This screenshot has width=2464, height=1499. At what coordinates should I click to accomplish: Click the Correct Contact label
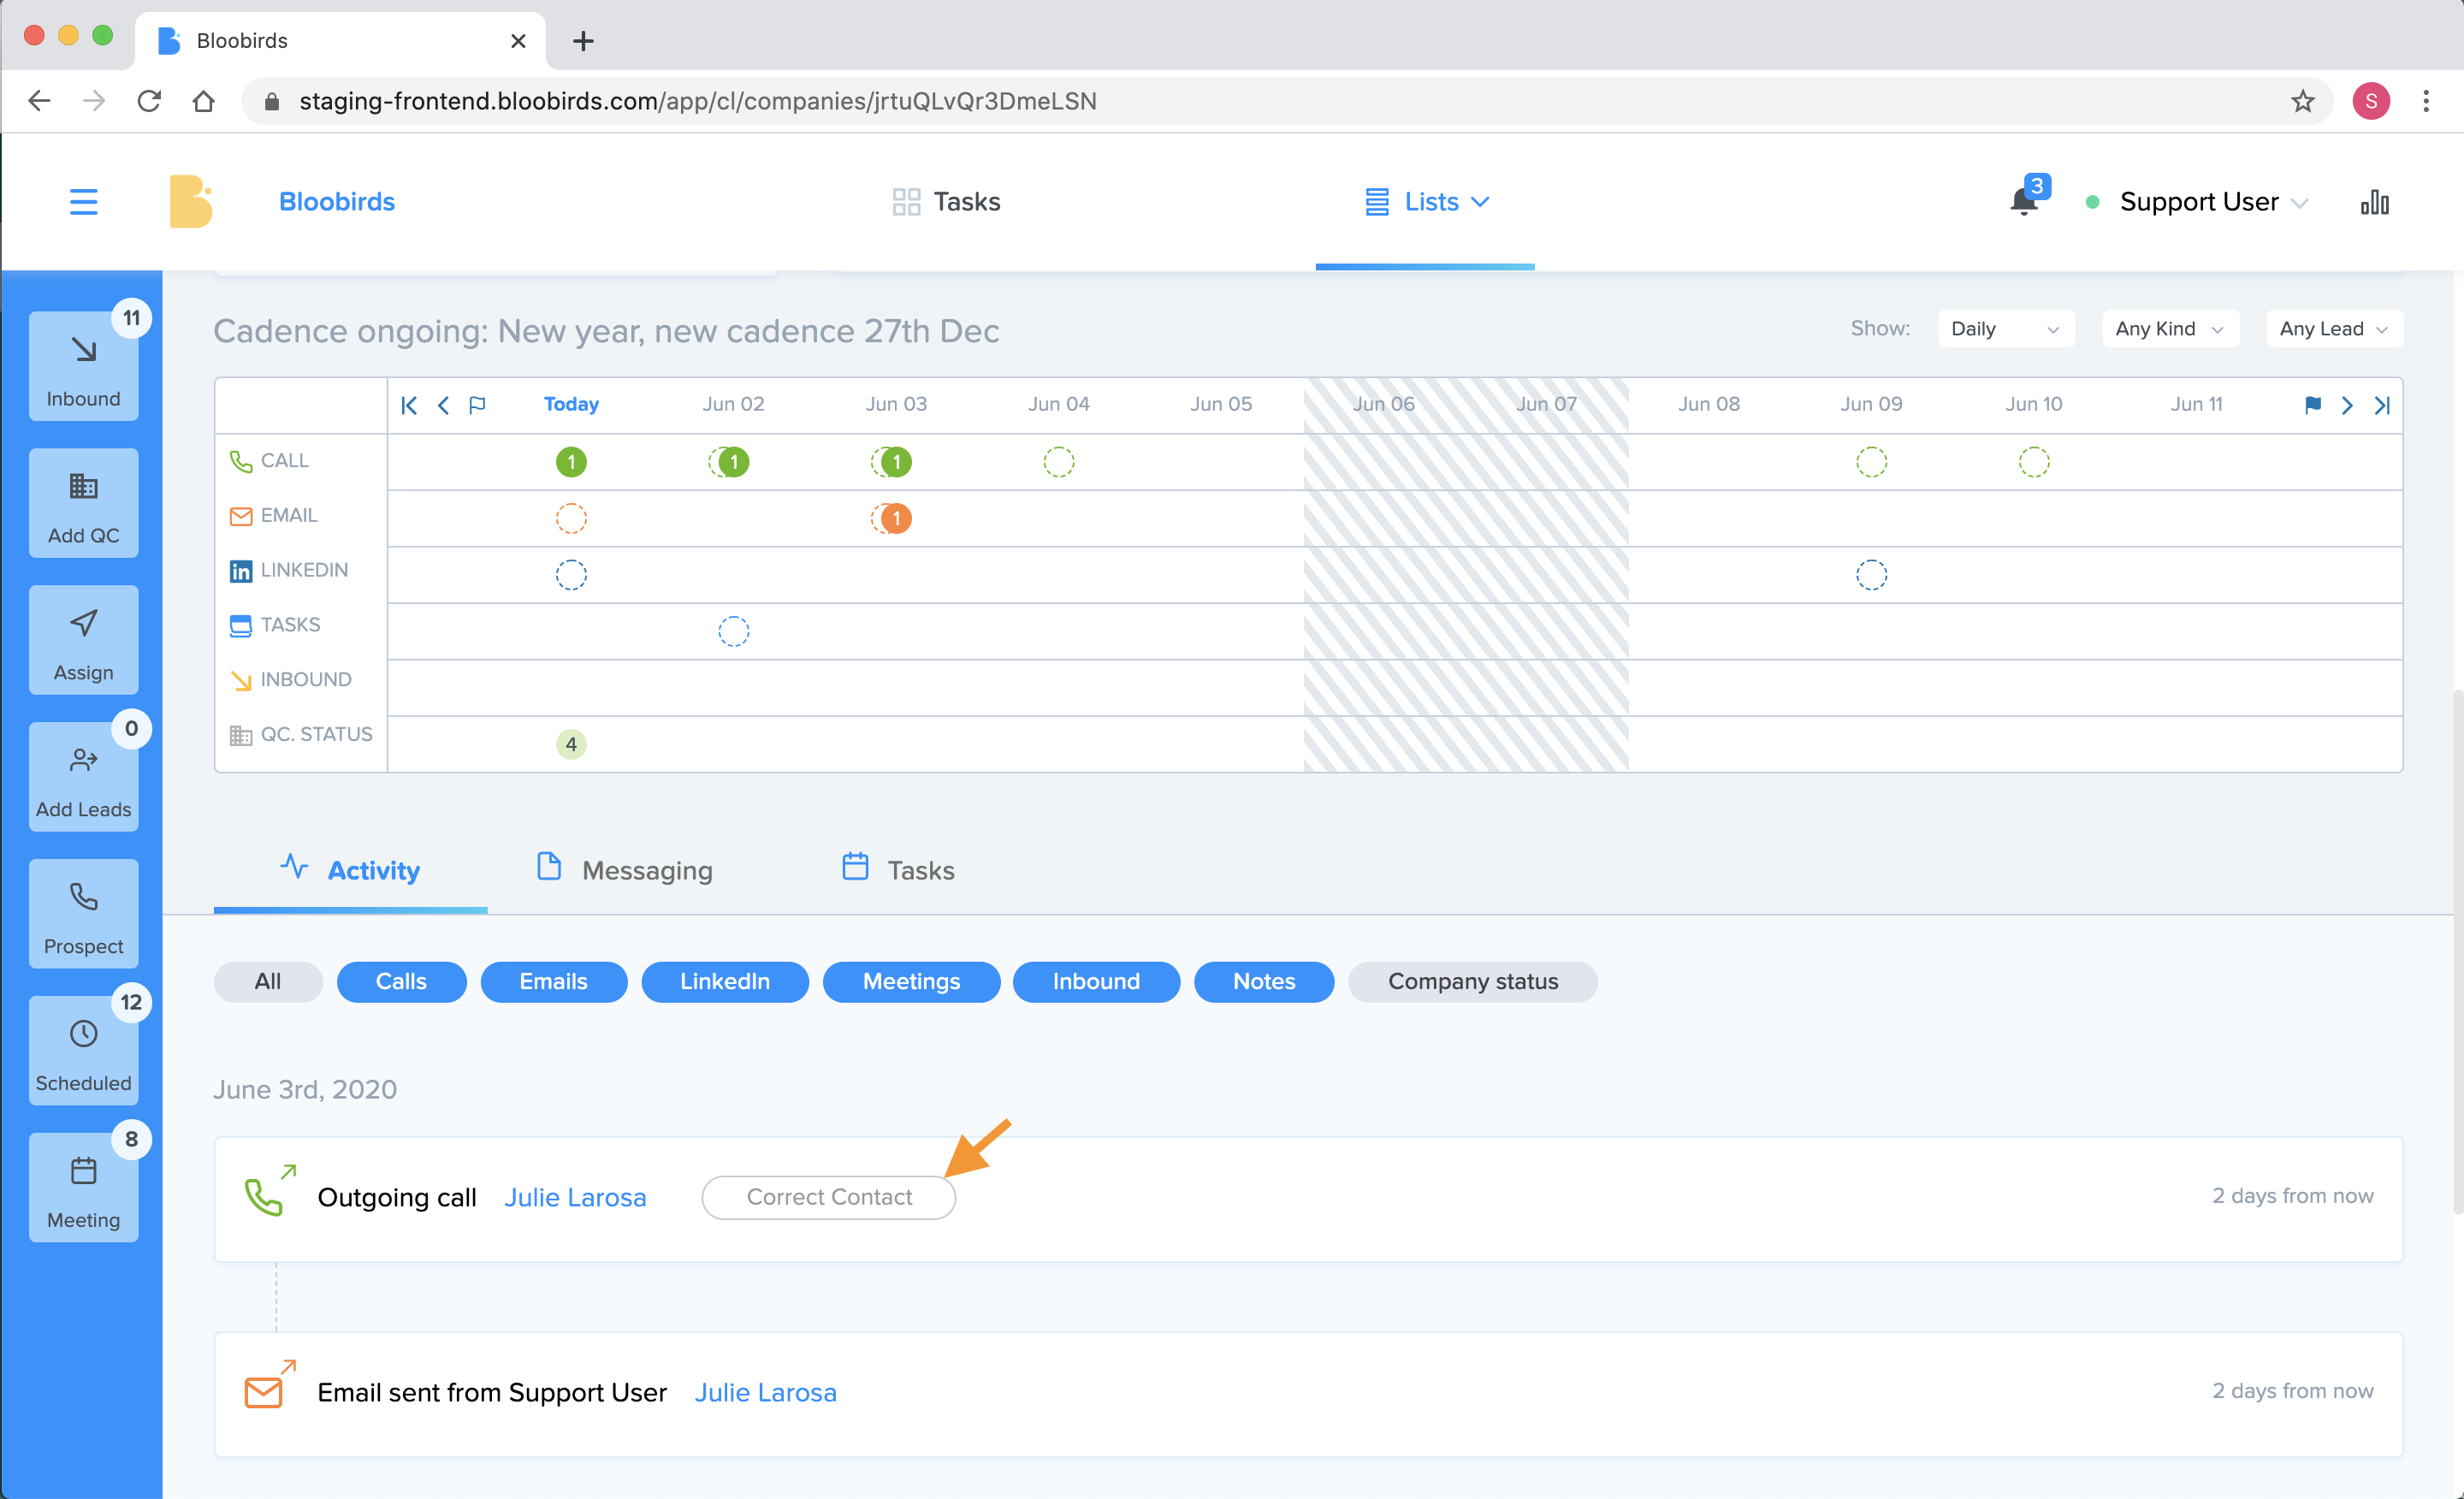pyautogui.click(x=829, y=1197)
